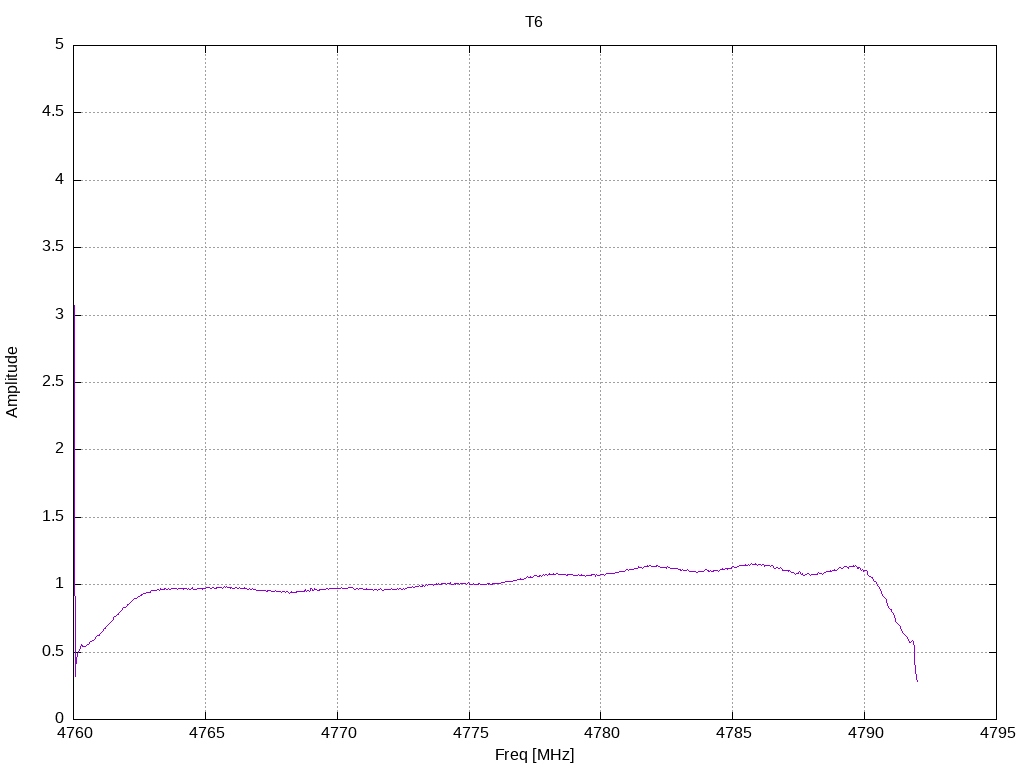This screenshot has height=768, width=1024.
Task: Click the x-axis tick label 4790
Action: click(865, 733)
